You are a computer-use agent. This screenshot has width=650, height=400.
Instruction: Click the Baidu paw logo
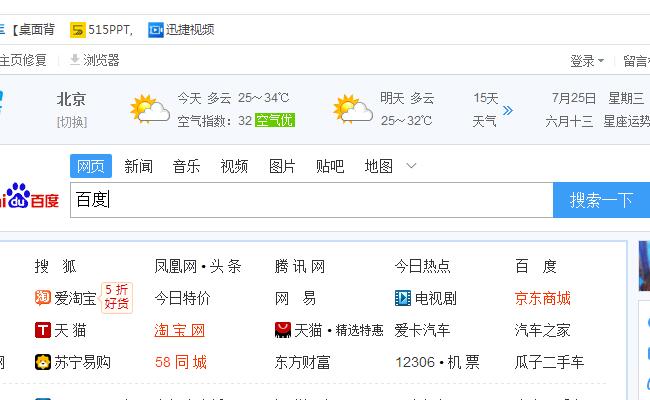[x=18, y=195]
